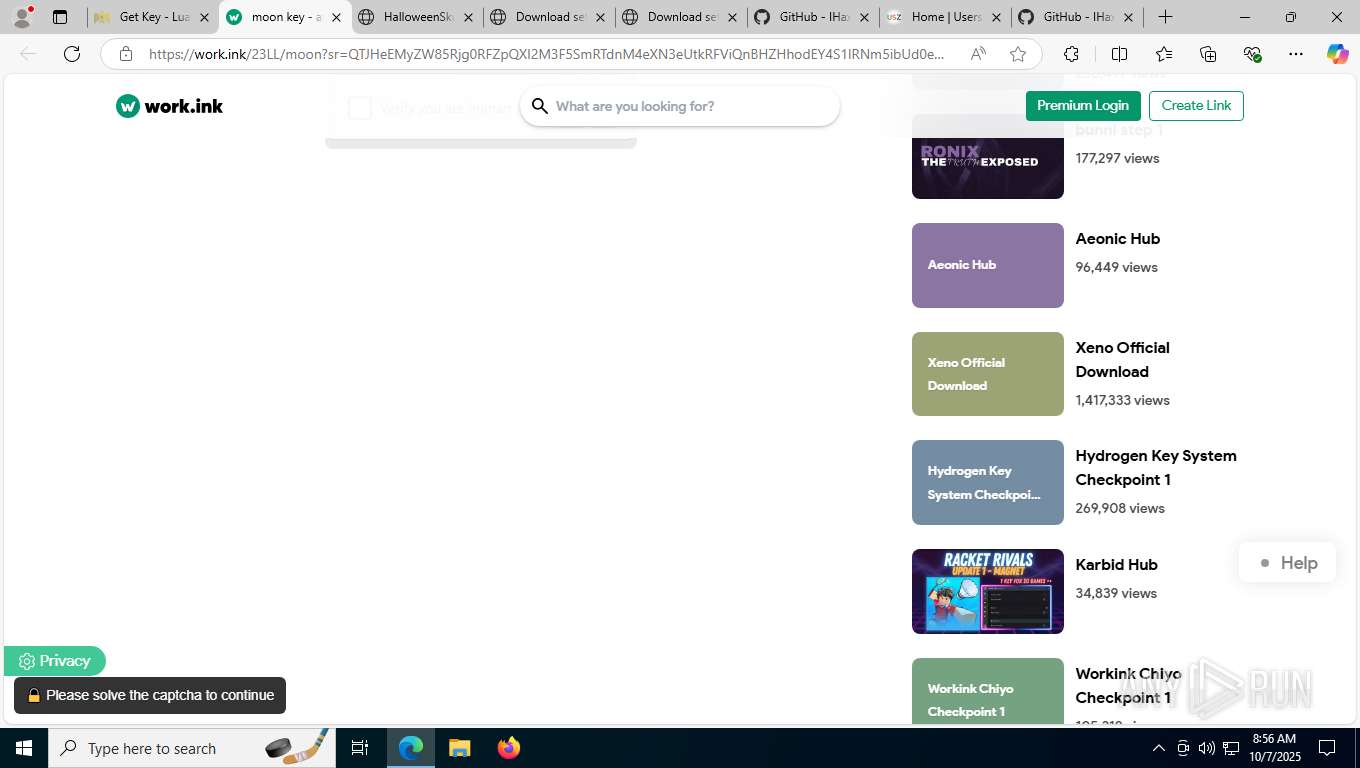This screenshot has width=1360, height=768.
Task: Click the Hydrogen Key System thumbnail
Action: (x=988, y=482)
